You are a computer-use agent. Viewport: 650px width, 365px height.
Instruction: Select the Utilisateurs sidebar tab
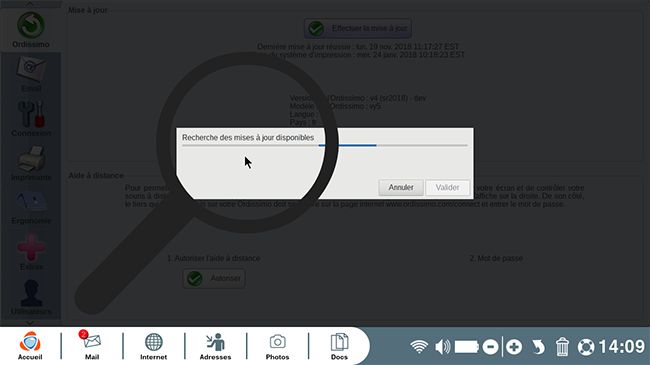[x=31, y=297]
